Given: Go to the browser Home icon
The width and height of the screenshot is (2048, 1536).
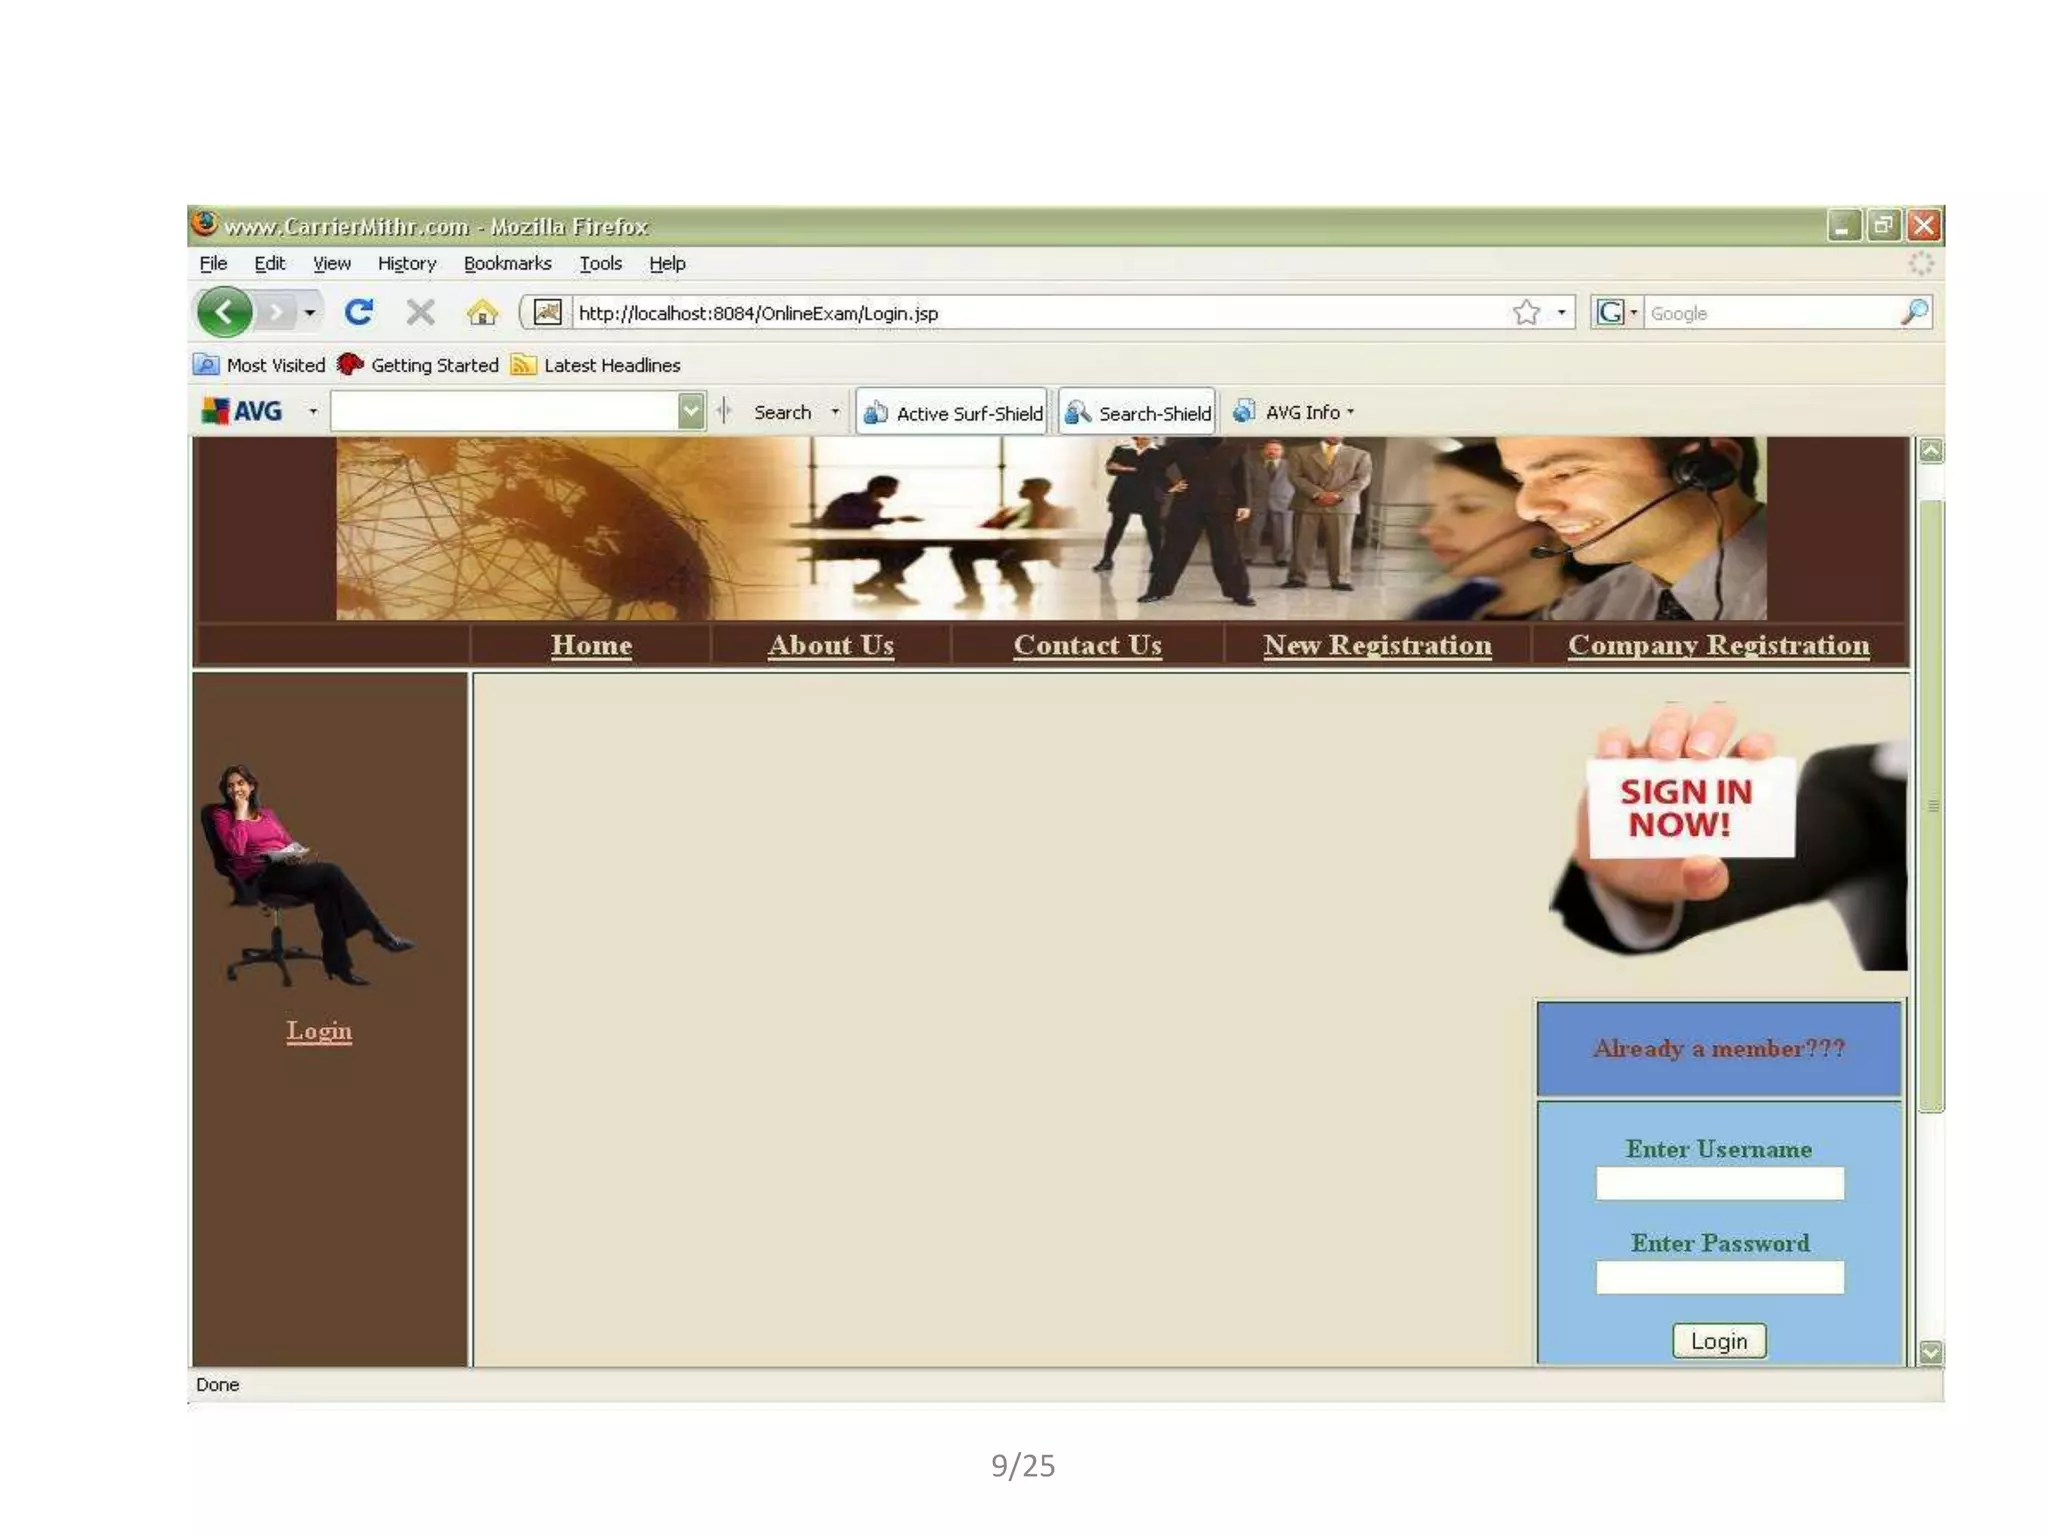Looking at the screenshot, I should click(482, 313).
